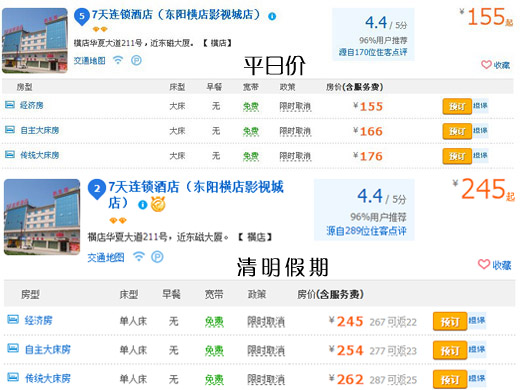Image resolution: width=520 pixels, height=390 pixels.
Task: Book the 自主大床房 priced at ¥166
Action: pyautogui.click(x=457, y=131)
